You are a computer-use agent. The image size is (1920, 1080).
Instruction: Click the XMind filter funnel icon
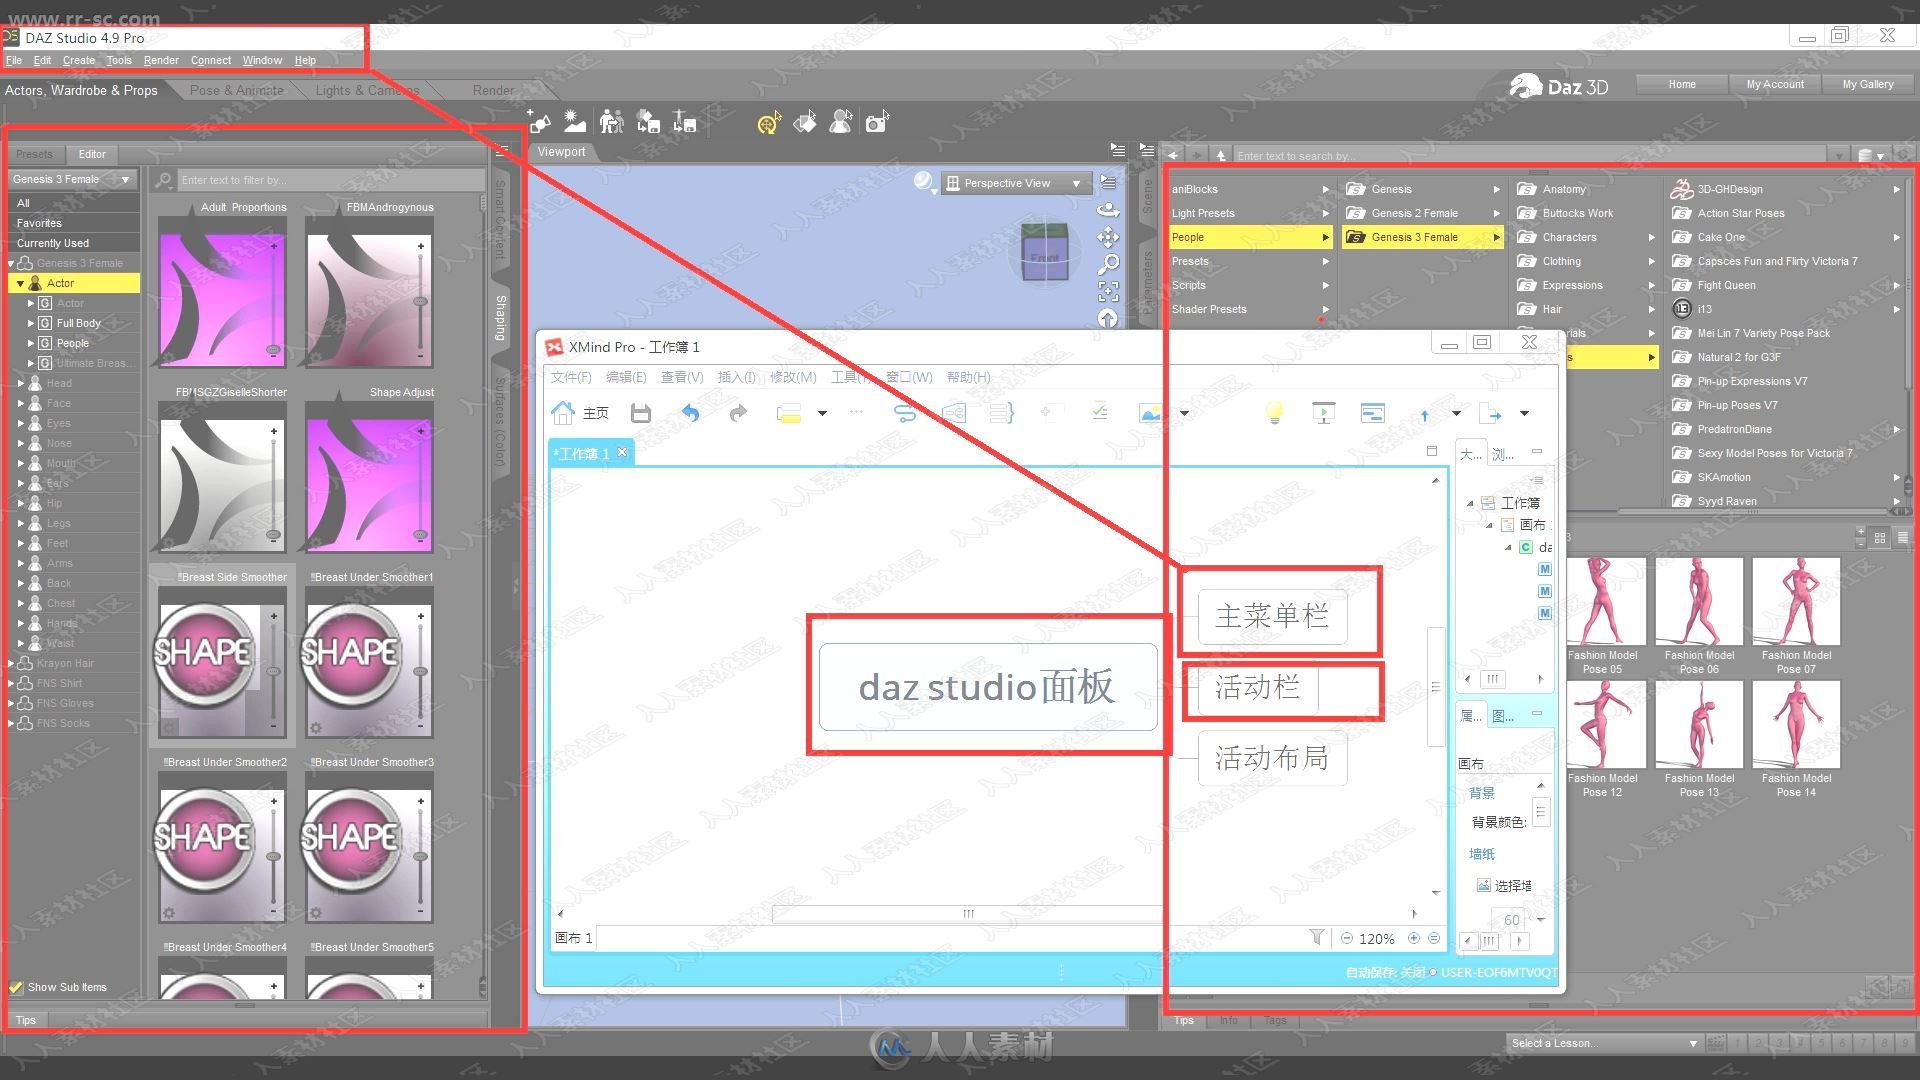1317,937
